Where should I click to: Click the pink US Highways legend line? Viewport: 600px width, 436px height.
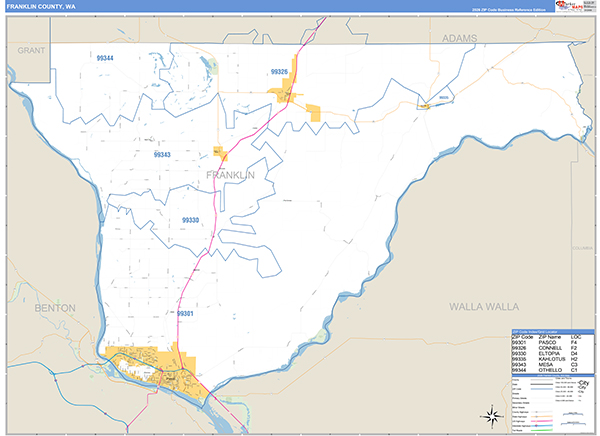coord(541,421)
